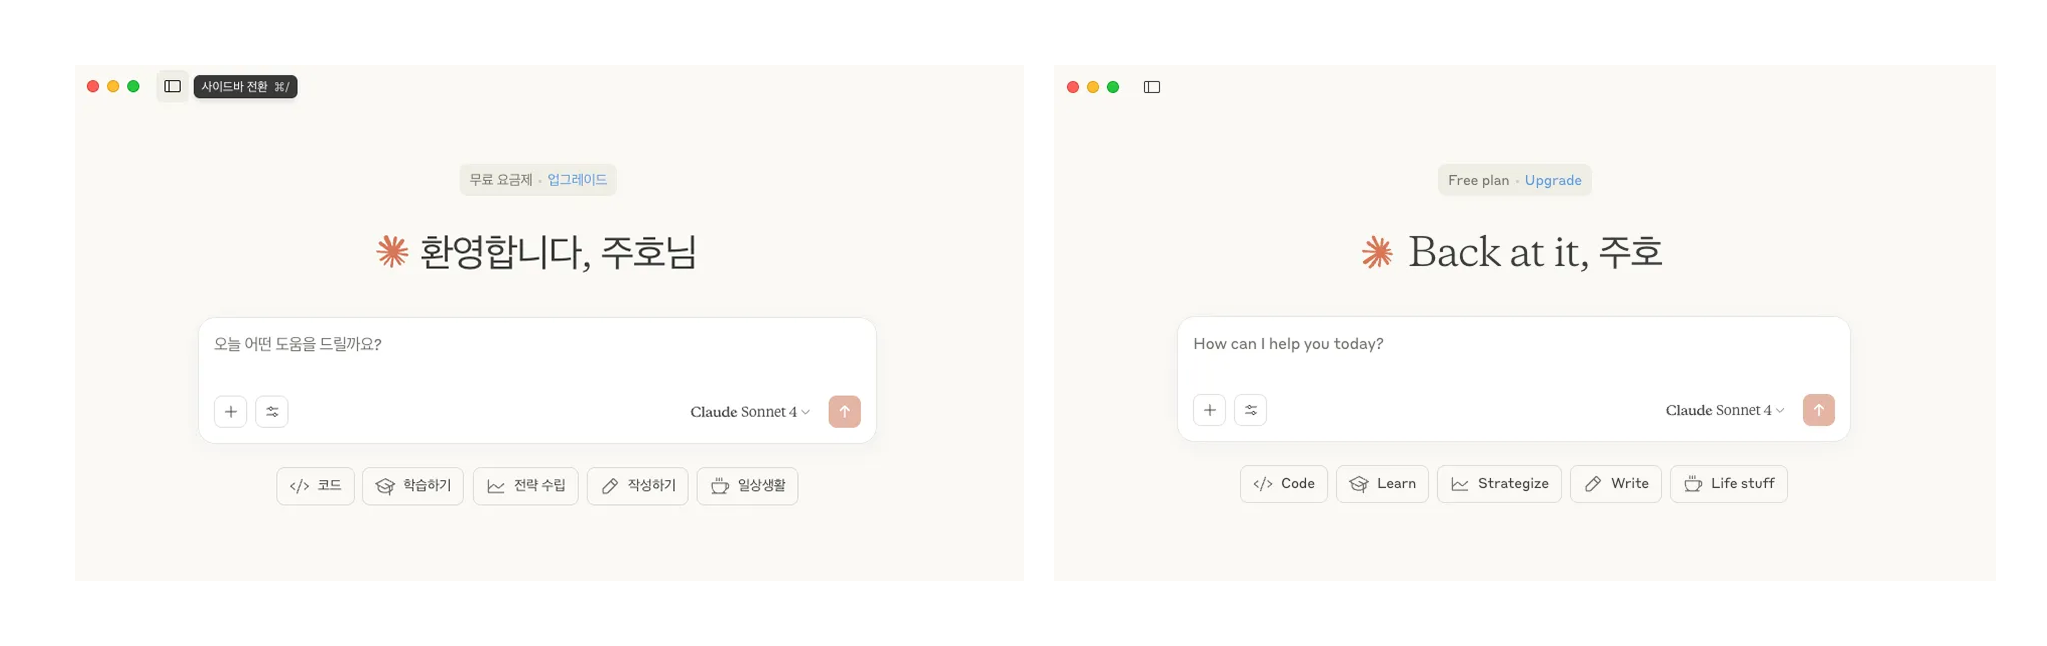Click the Free plan label
The height and width of the screenshot is (646, 2047).
tap(1479, 180)
